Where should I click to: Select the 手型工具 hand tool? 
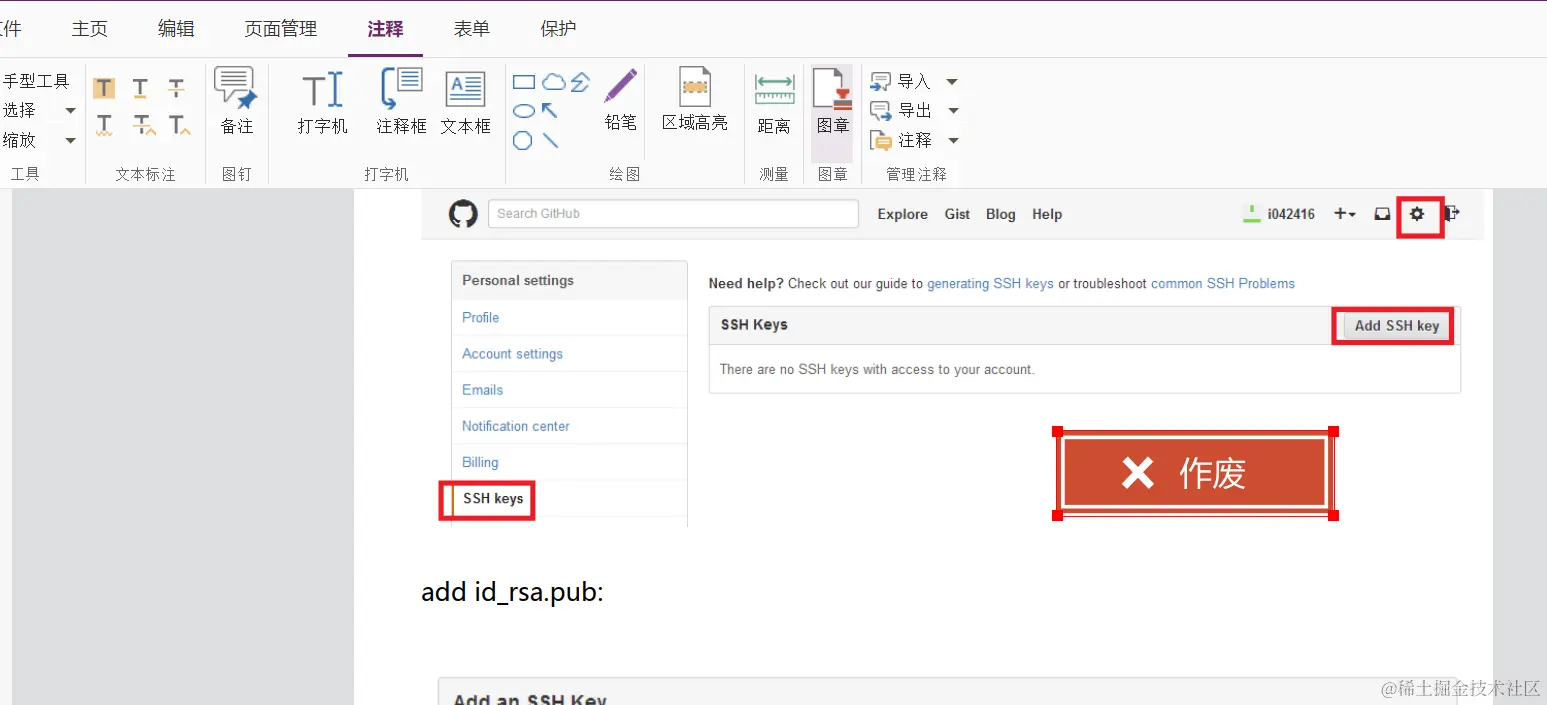pos(35,81)
